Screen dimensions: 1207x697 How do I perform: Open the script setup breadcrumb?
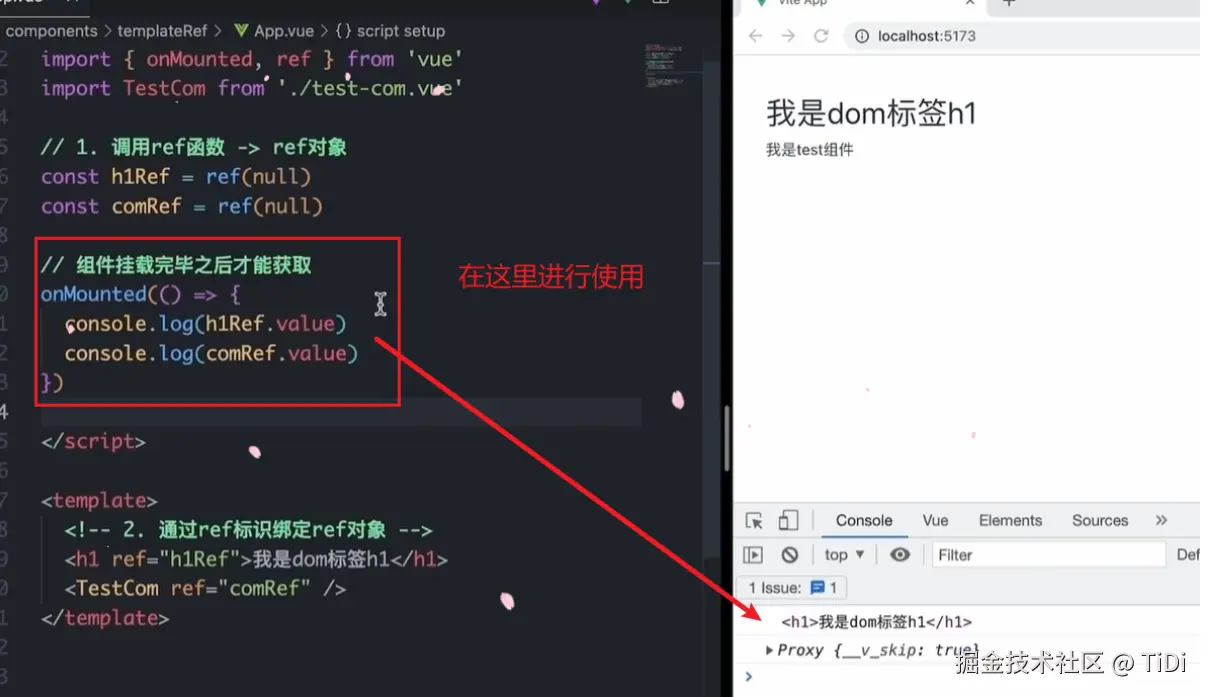coord(390,31)
